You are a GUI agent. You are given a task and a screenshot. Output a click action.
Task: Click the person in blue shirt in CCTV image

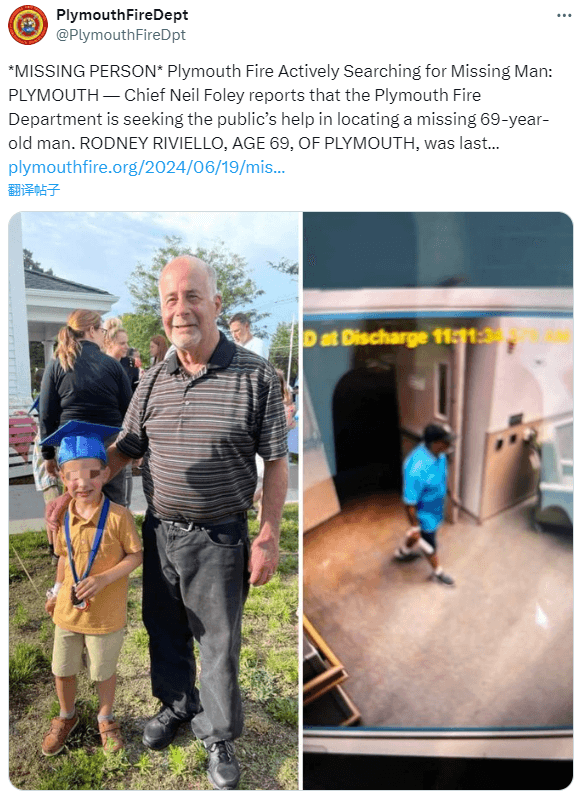pos(427,503)
